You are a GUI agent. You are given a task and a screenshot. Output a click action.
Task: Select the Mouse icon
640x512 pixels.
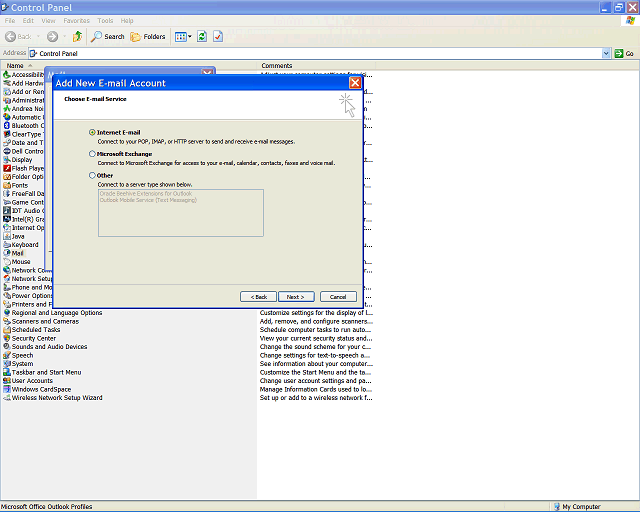(x=7, y=262)
